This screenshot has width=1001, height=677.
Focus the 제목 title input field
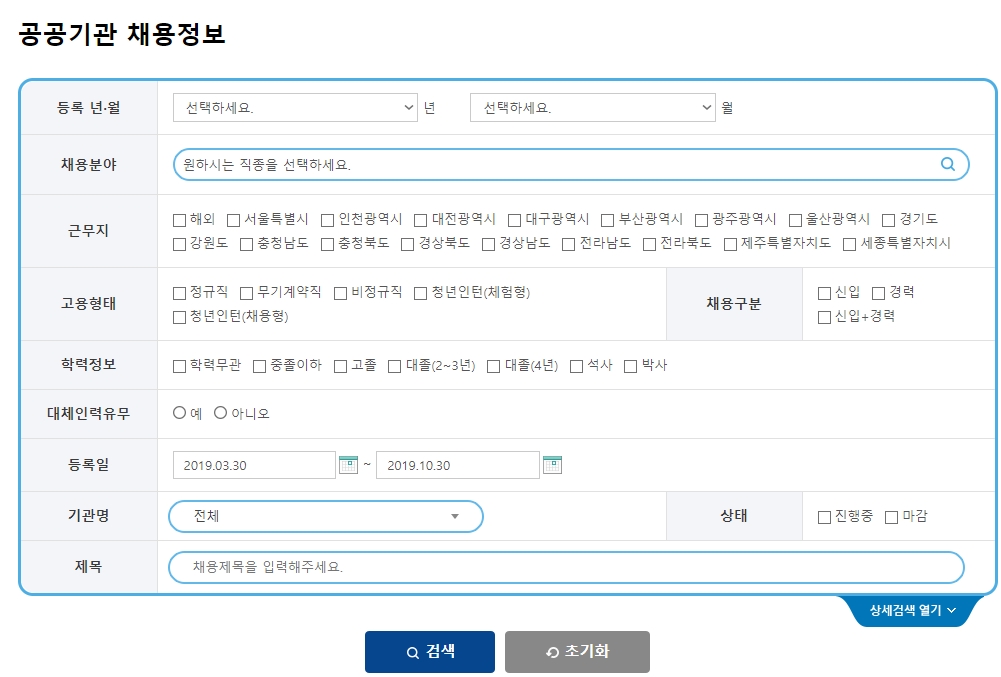pos(566,567)
